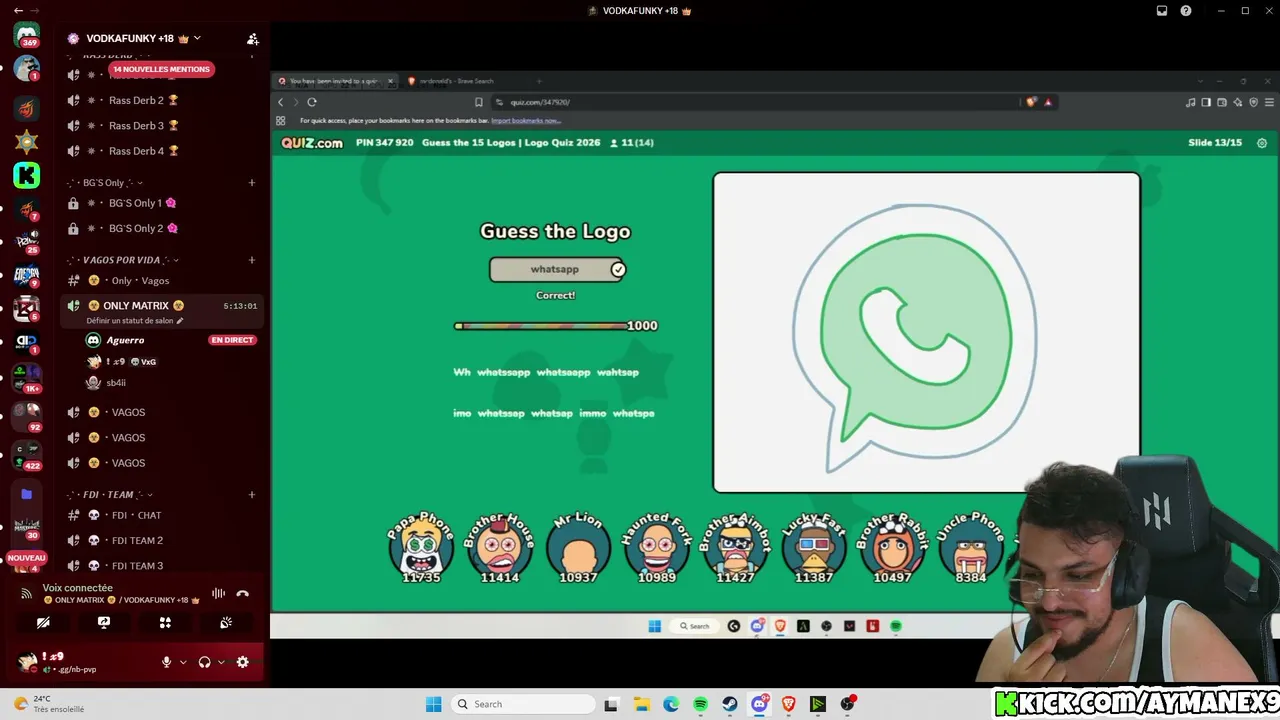Open VODKAFUNKY +18 server dropdown menu
This screenshot has height=720, width=1280.
pos(197,38)
